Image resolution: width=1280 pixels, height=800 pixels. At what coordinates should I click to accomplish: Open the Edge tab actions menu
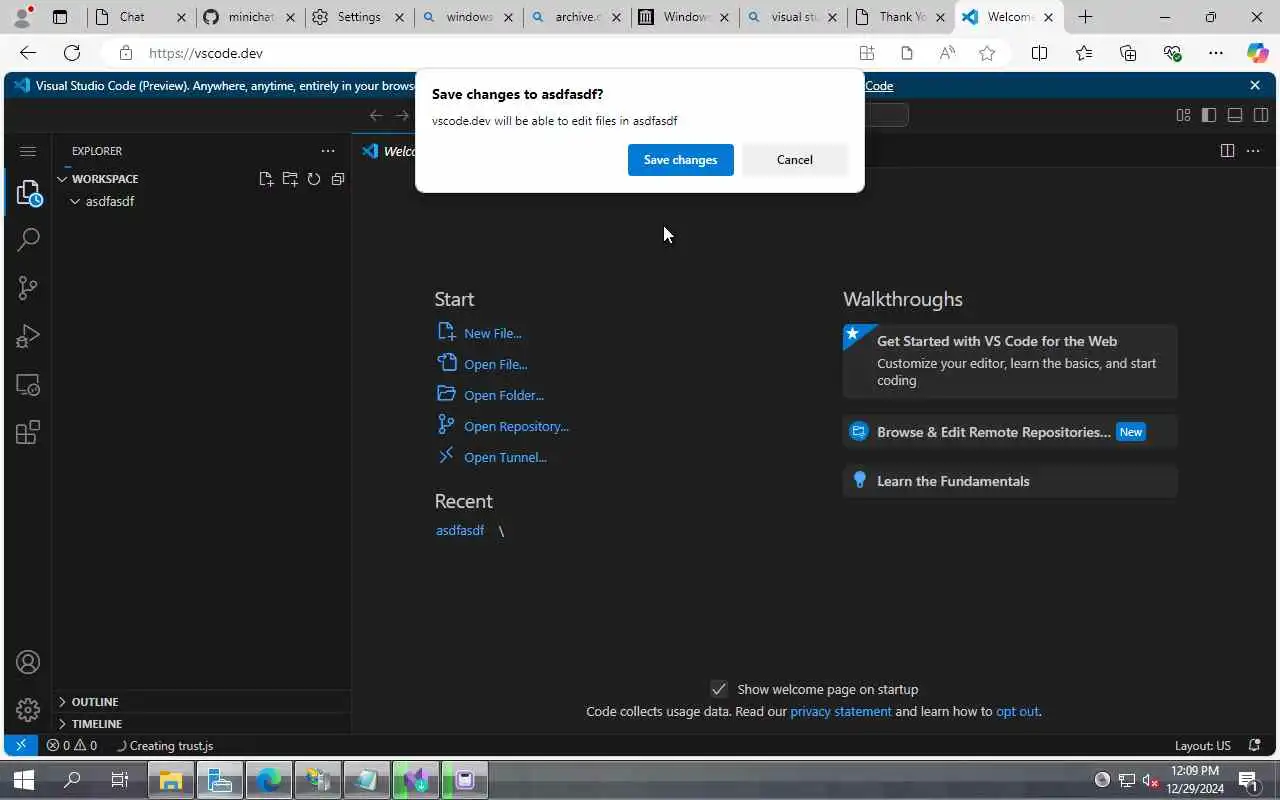click(60, 17)
